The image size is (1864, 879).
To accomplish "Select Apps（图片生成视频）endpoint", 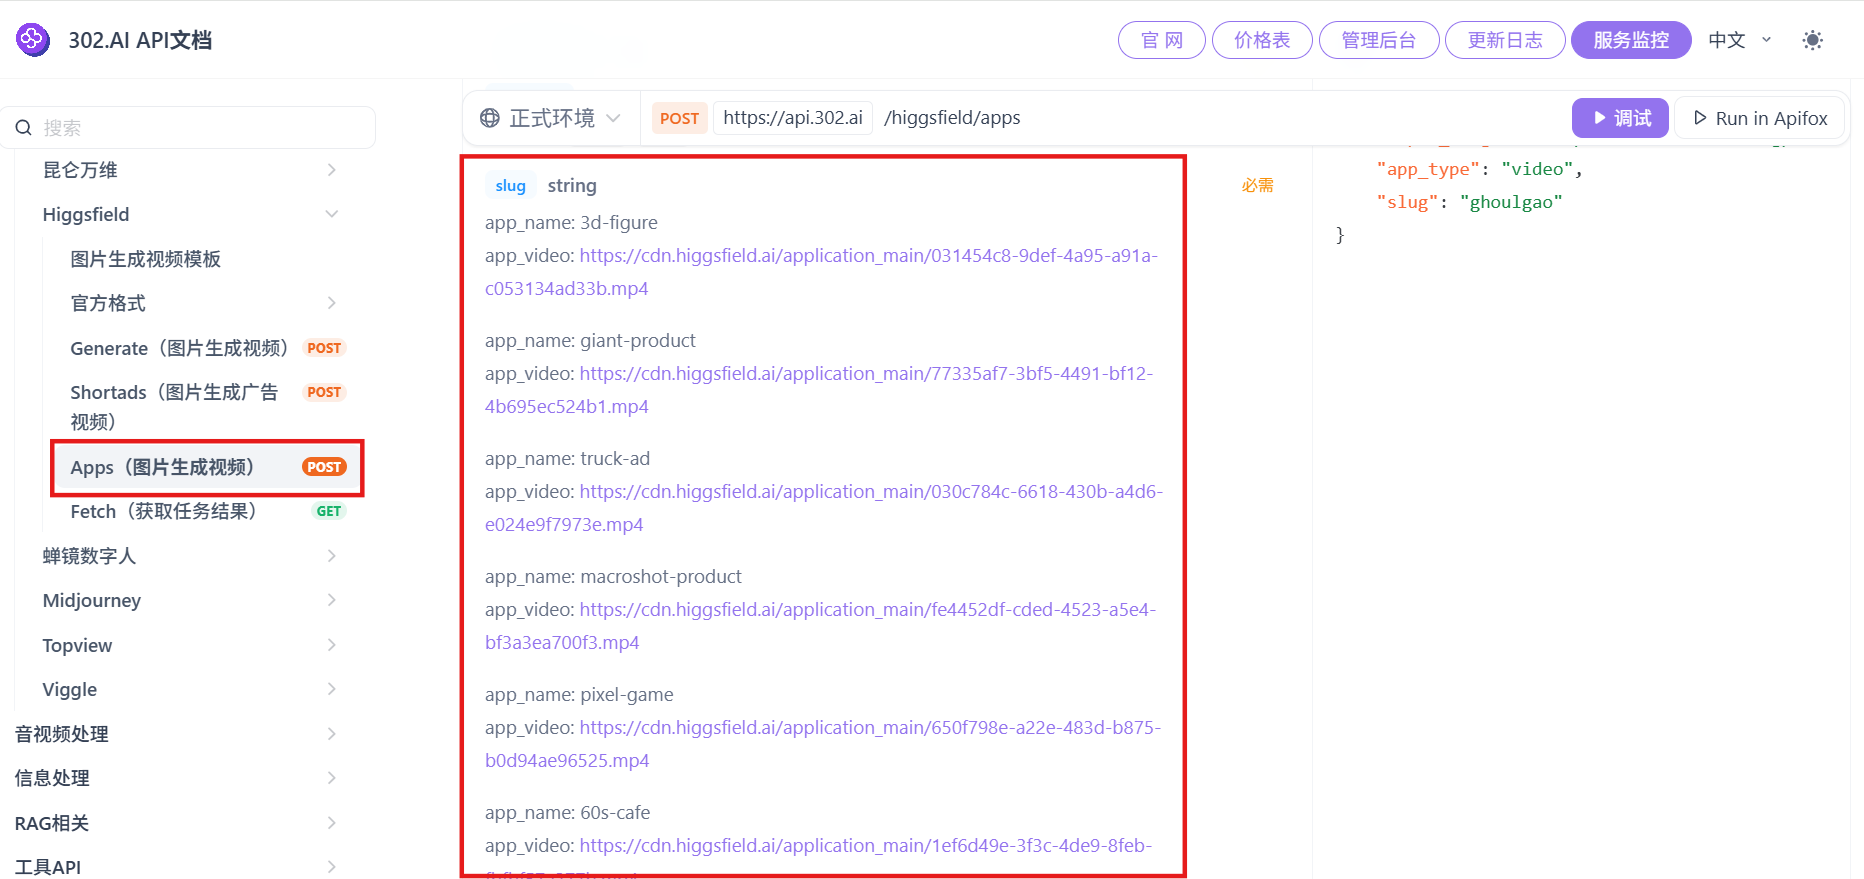I will pos(208,467).
